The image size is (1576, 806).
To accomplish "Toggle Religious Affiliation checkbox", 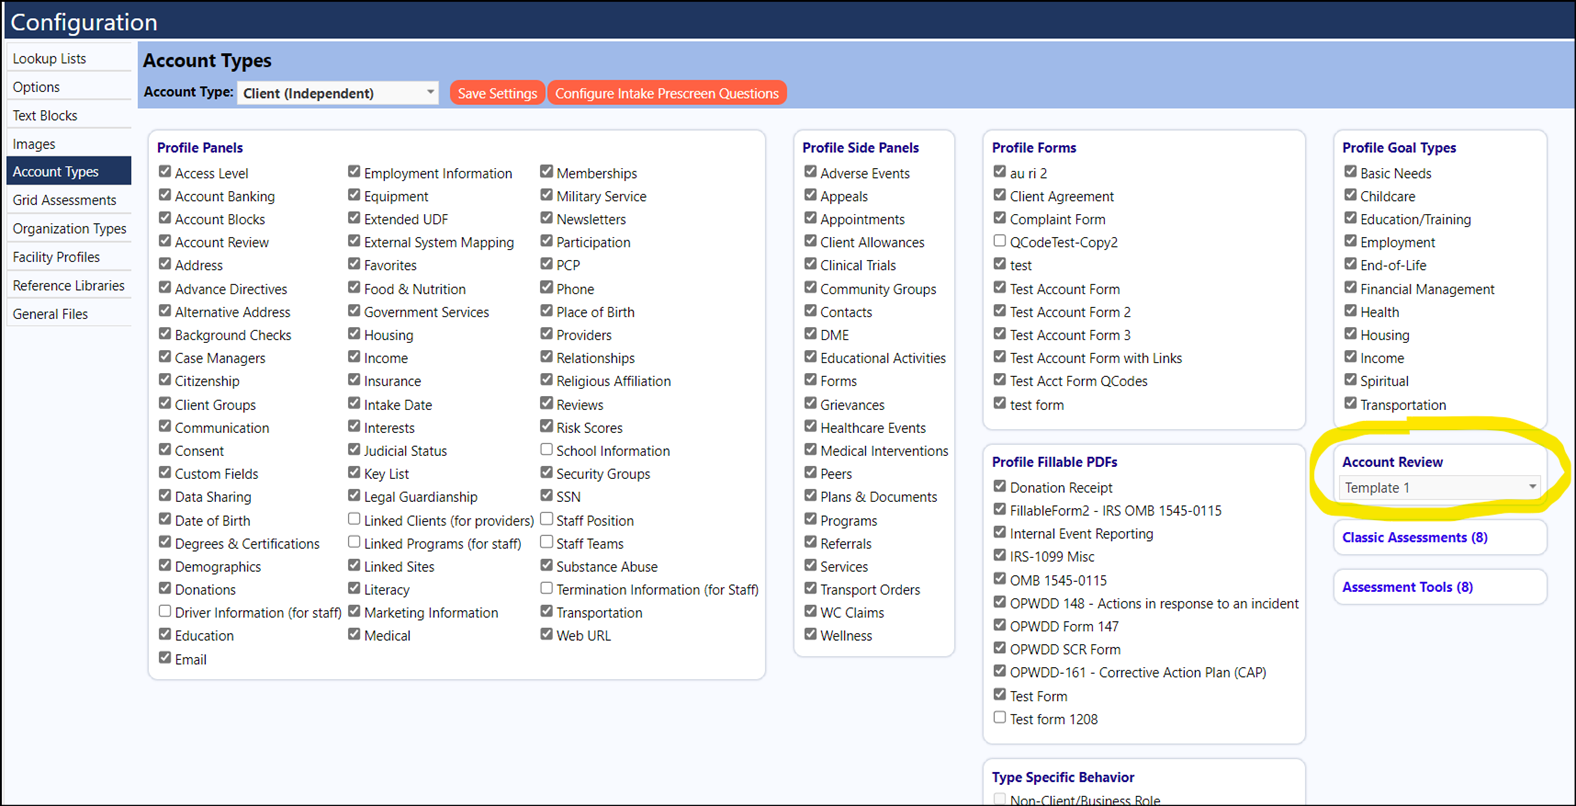I will [547, 380].
